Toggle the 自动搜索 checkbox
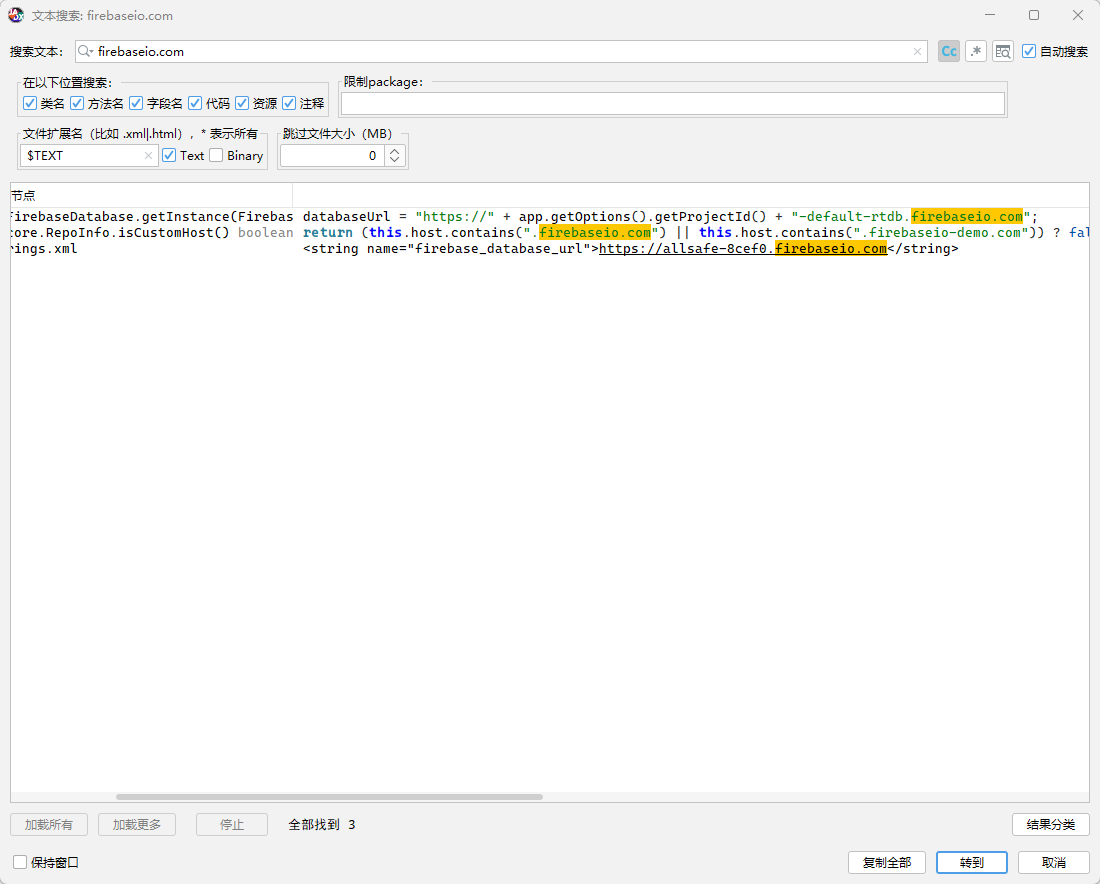1100x884 pixels. point(1029,51)
